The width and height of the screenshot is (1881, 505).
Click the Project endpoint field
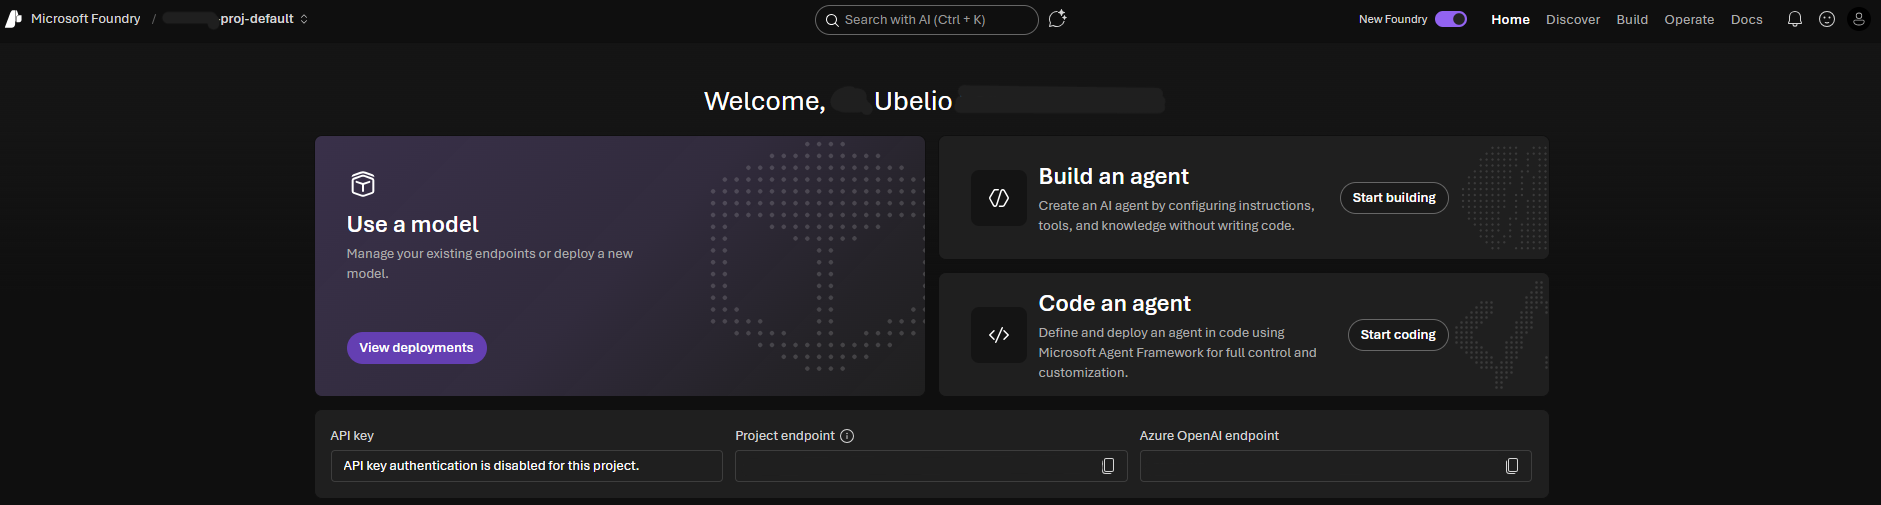[931, 466]
